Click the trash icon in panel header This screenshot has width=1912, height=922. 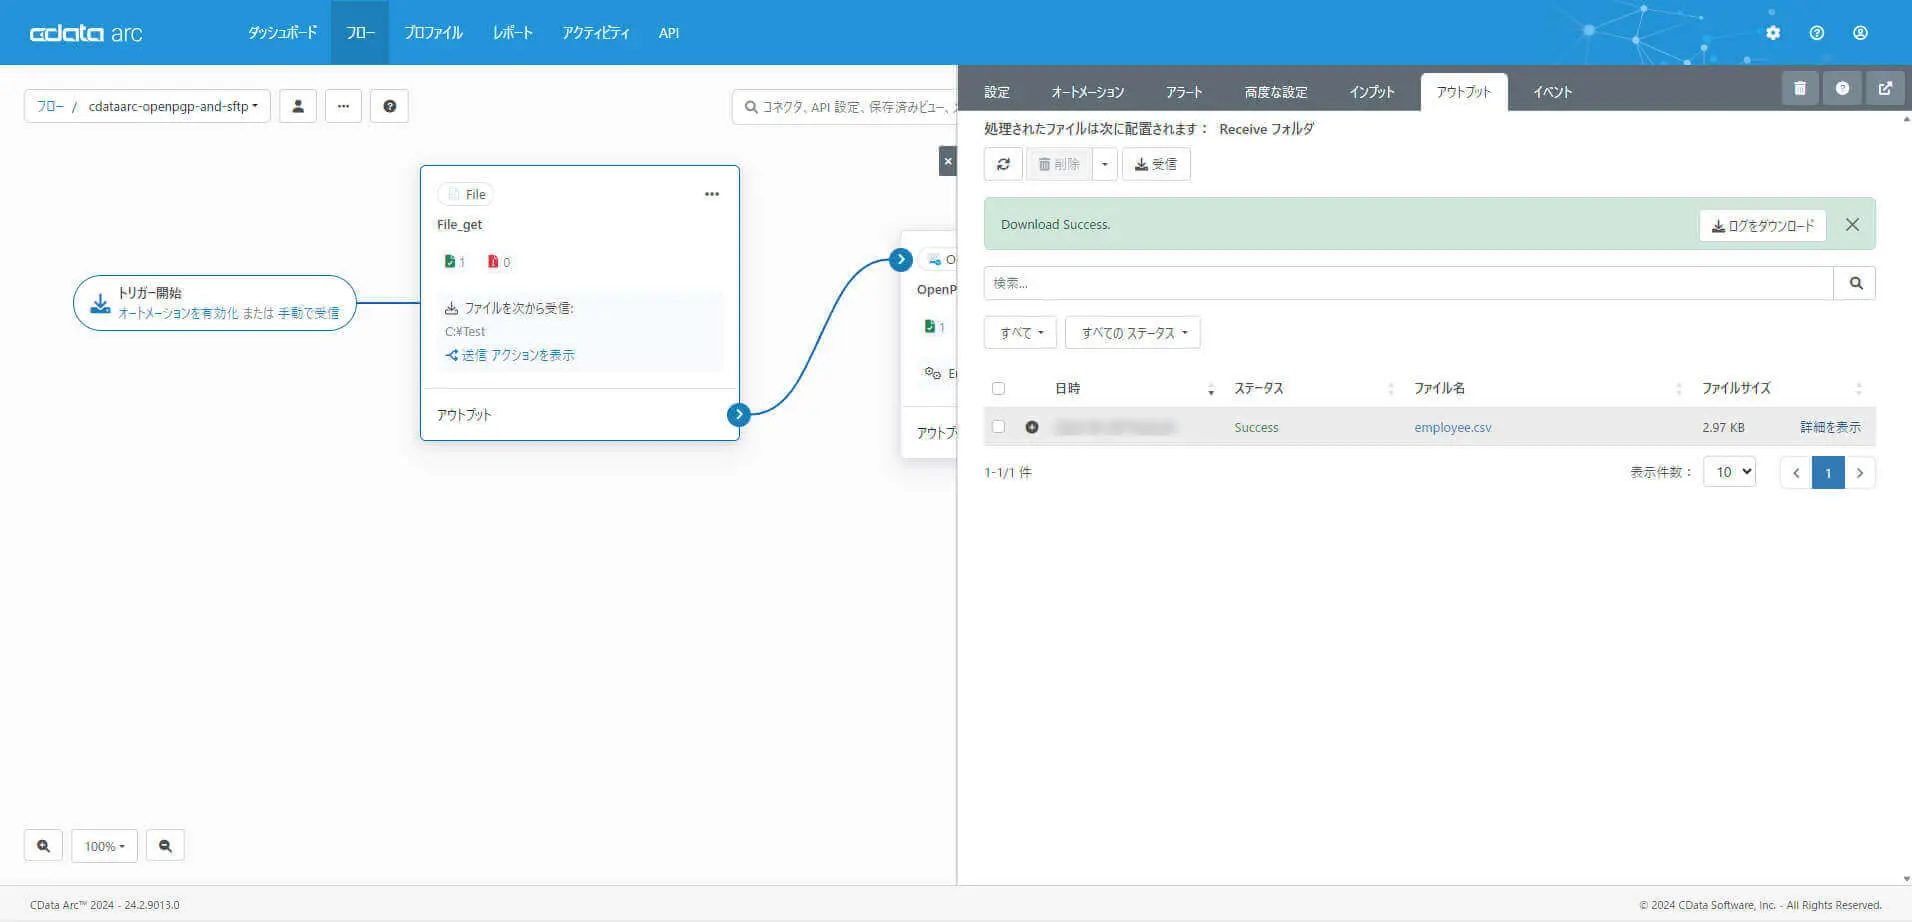tap(1800, 88)
